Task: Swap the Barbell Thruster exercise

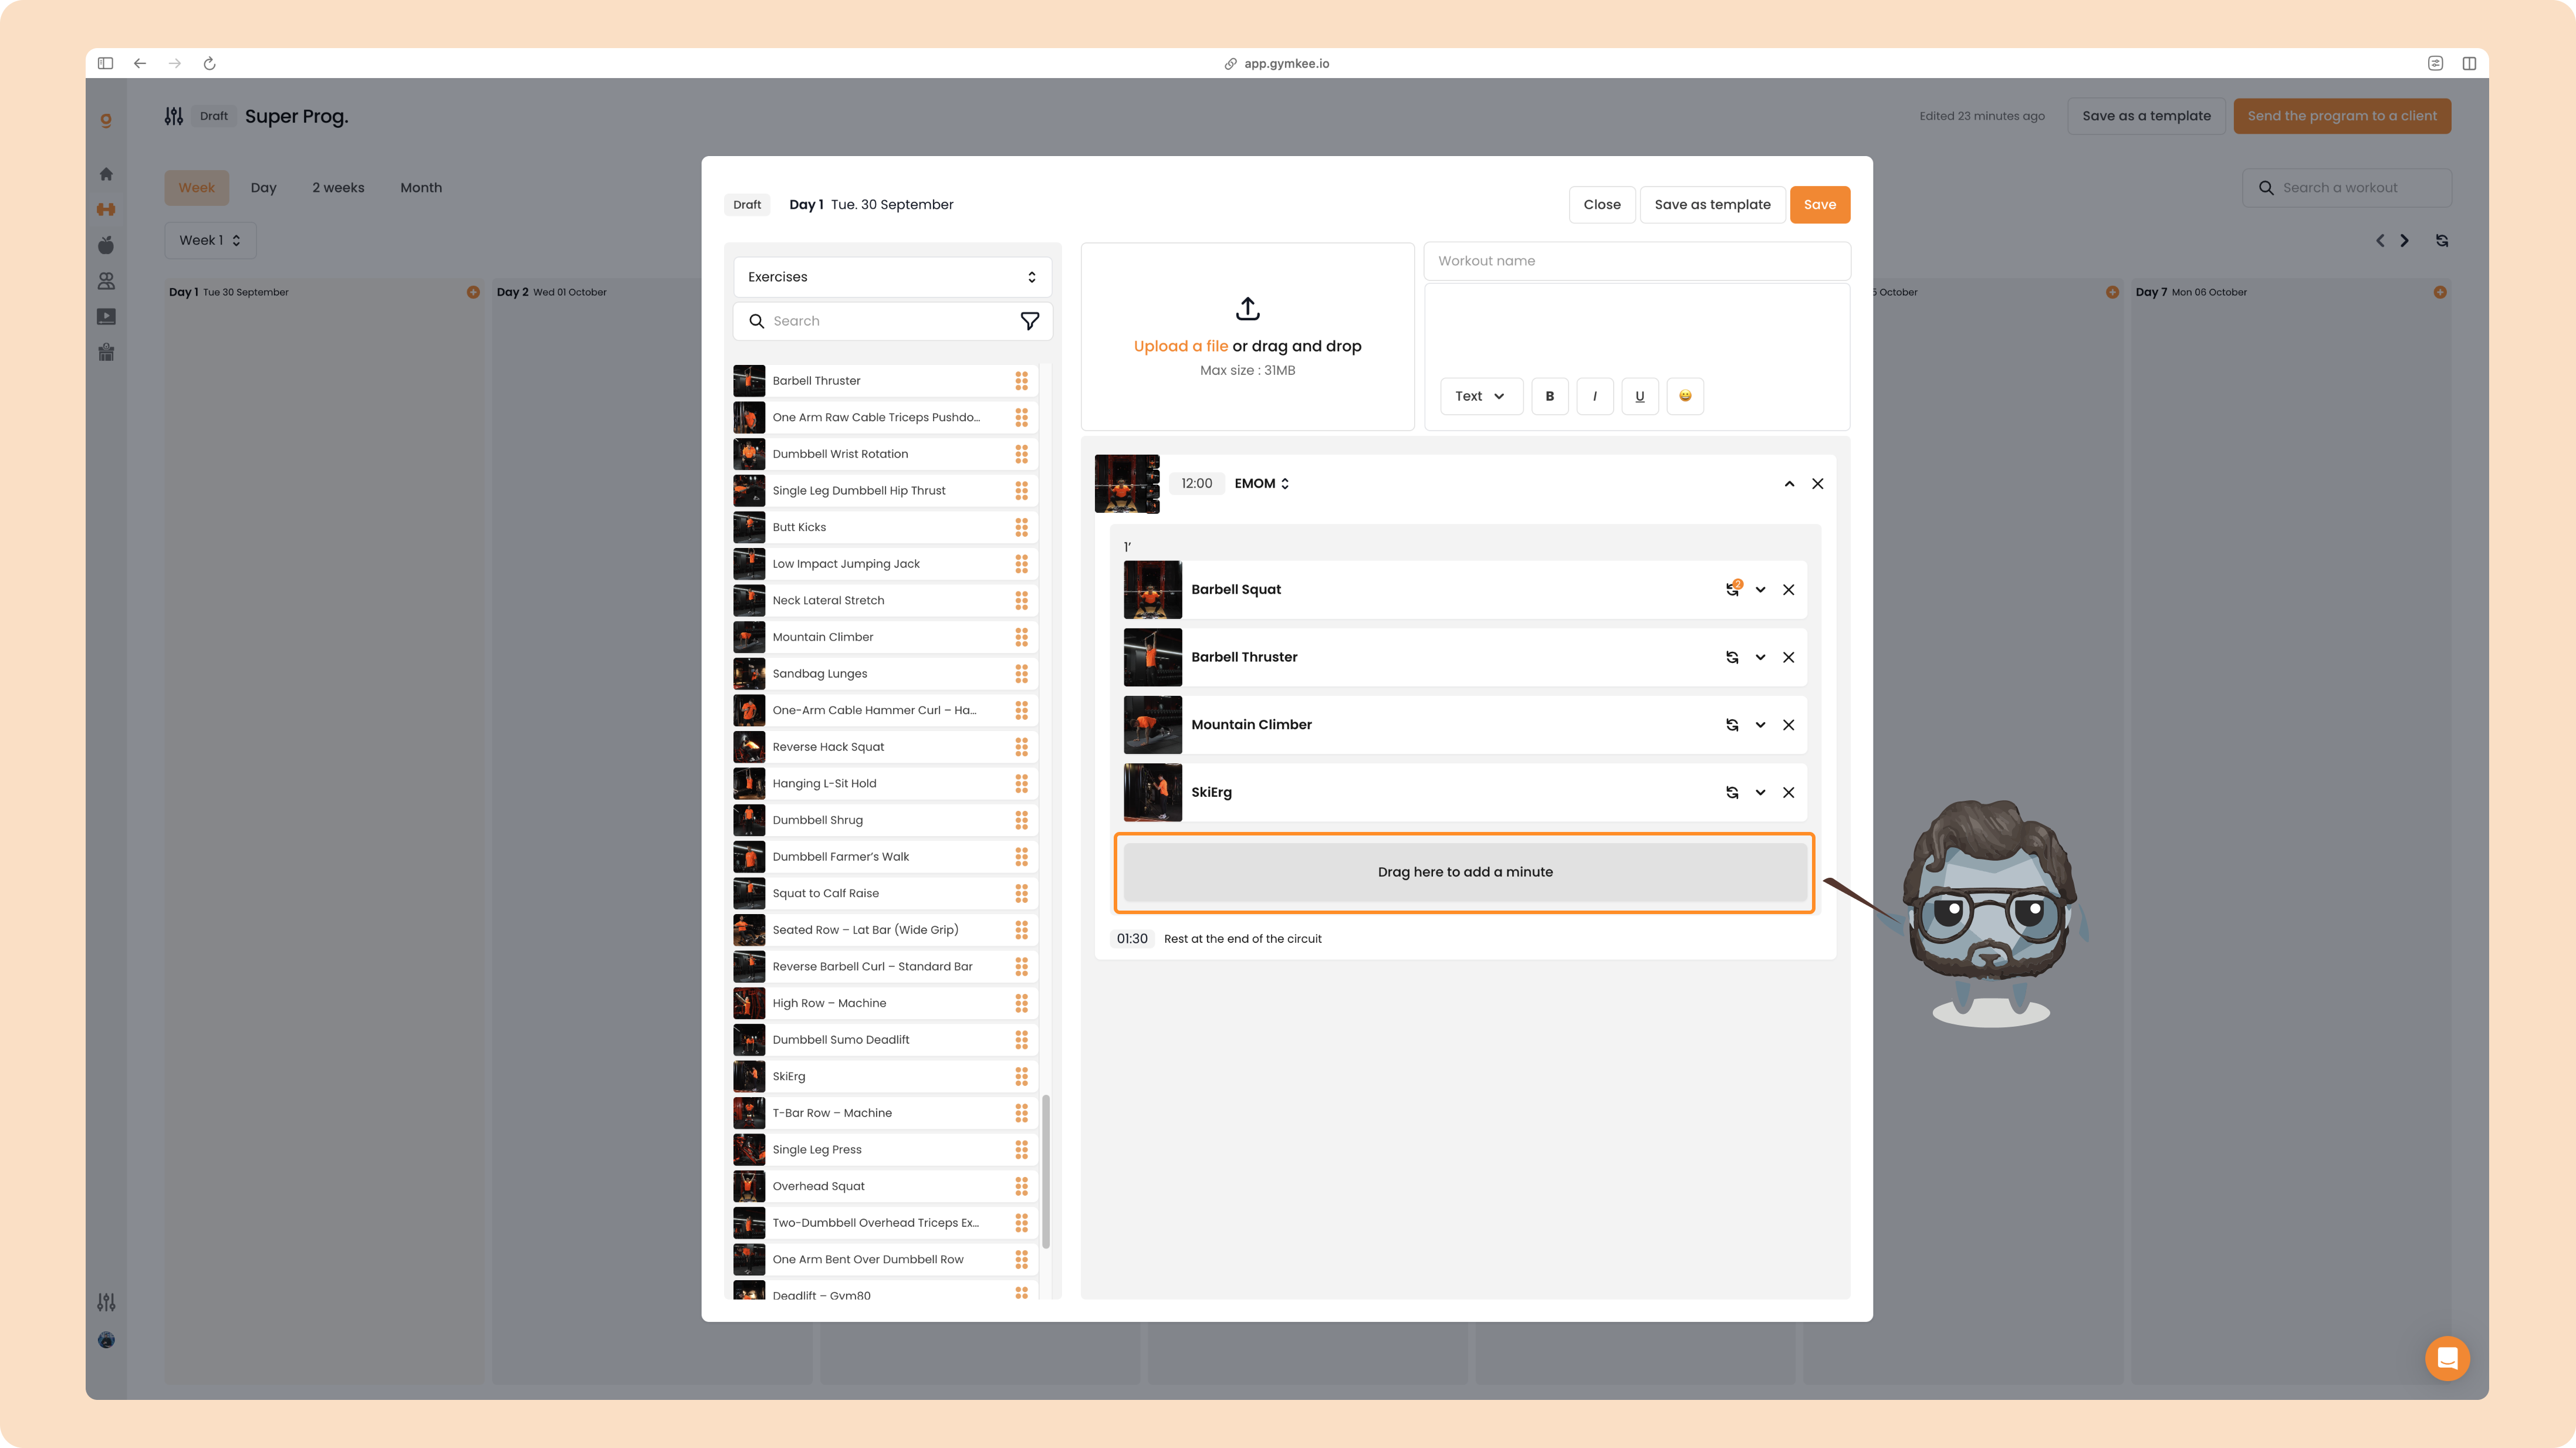Action: pyautogui.click(x=1732, y=657)
